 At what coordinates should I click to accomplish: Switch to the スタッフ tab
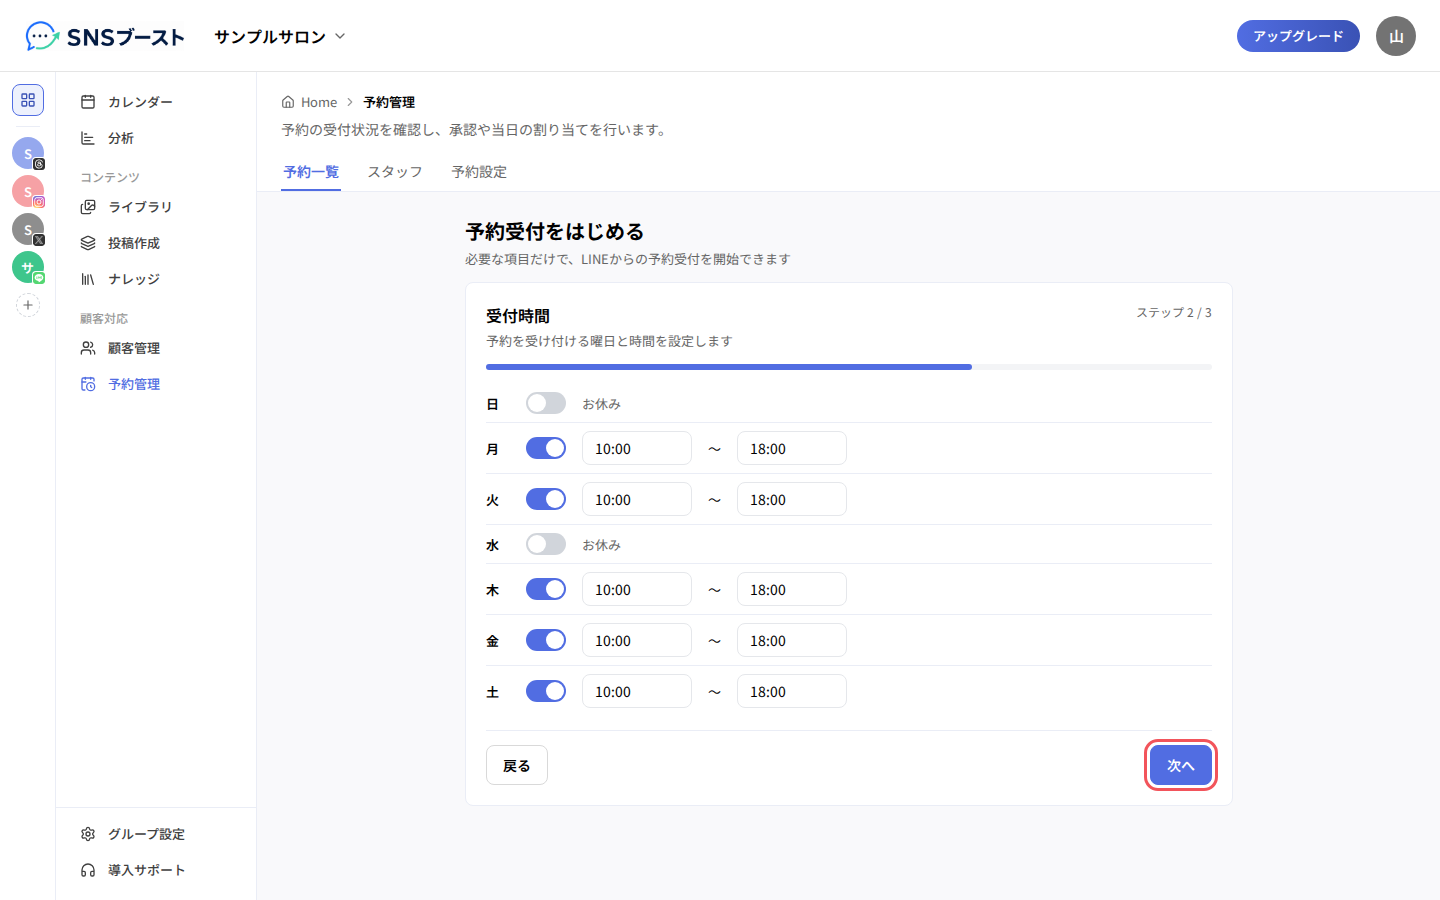(395, 172)
